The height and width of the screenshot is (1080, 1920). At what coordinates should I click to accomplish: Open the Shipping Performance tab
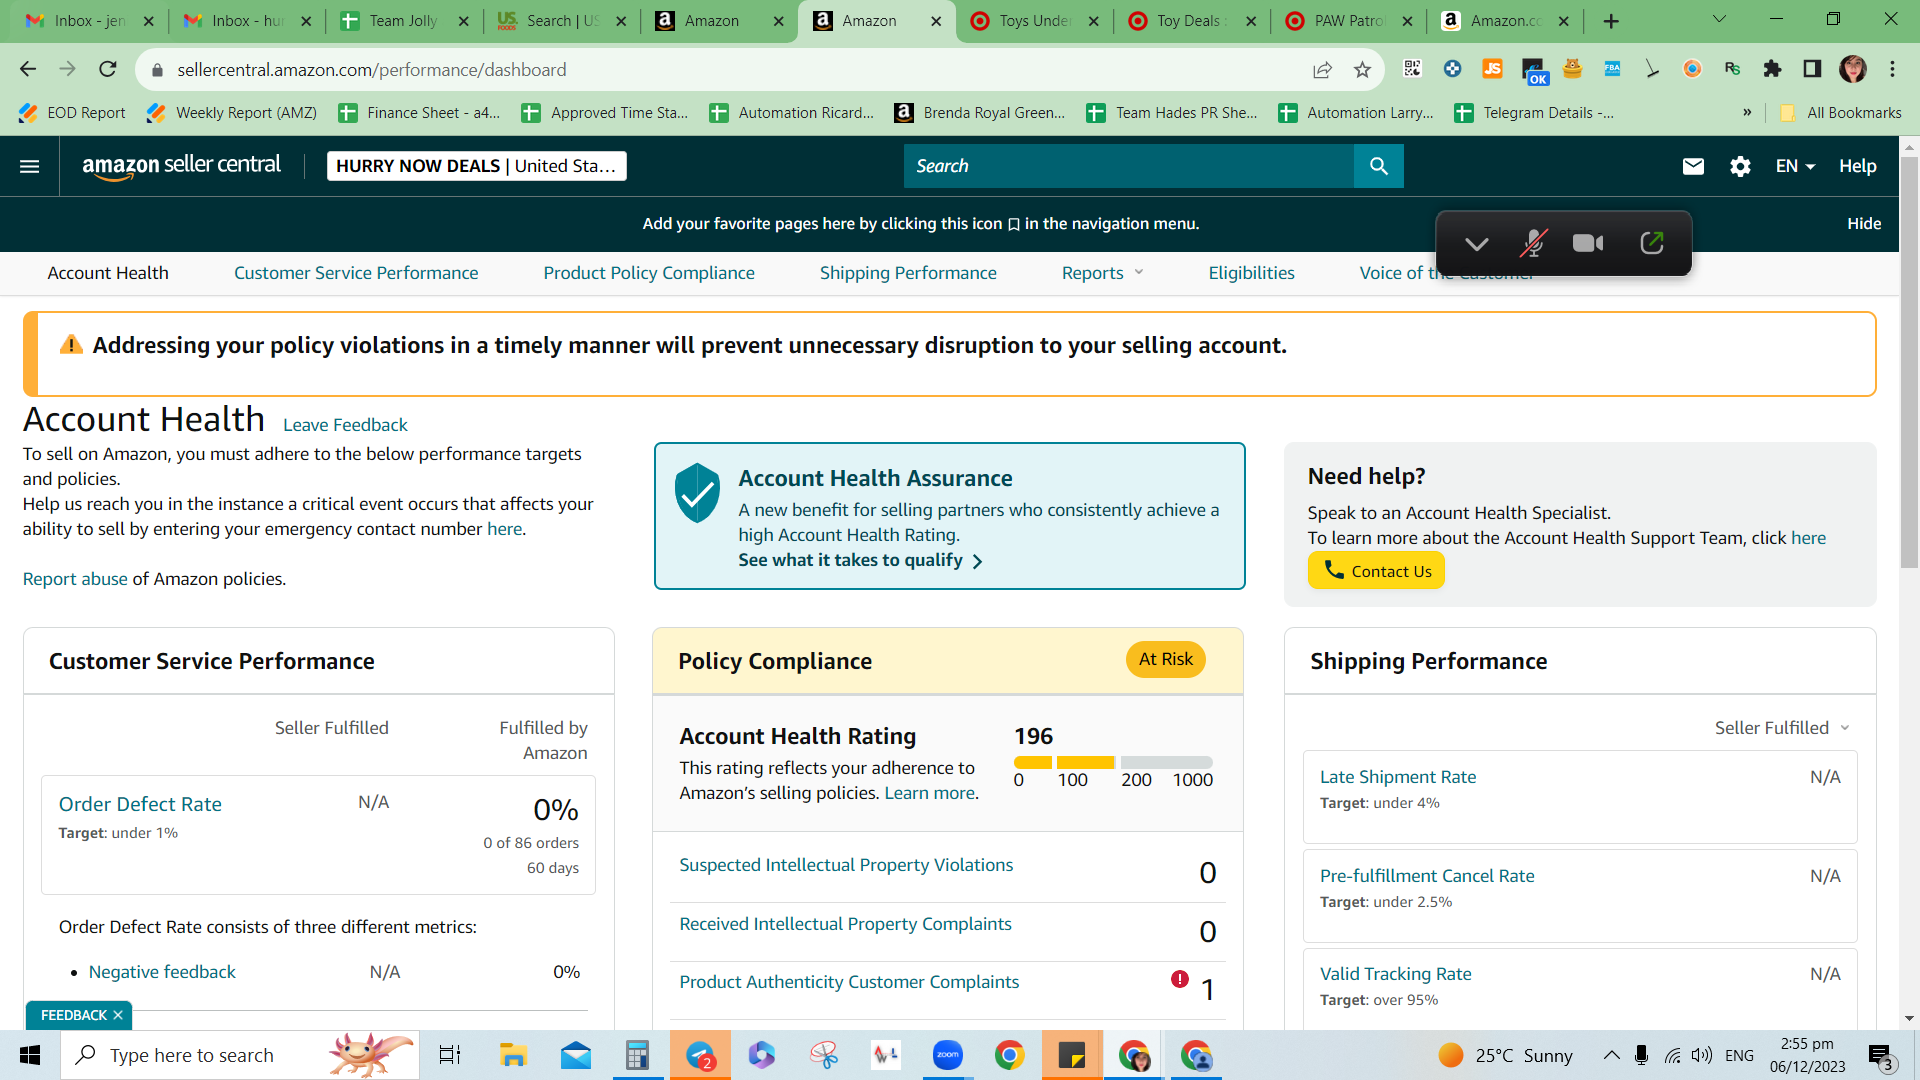(908, 273)
